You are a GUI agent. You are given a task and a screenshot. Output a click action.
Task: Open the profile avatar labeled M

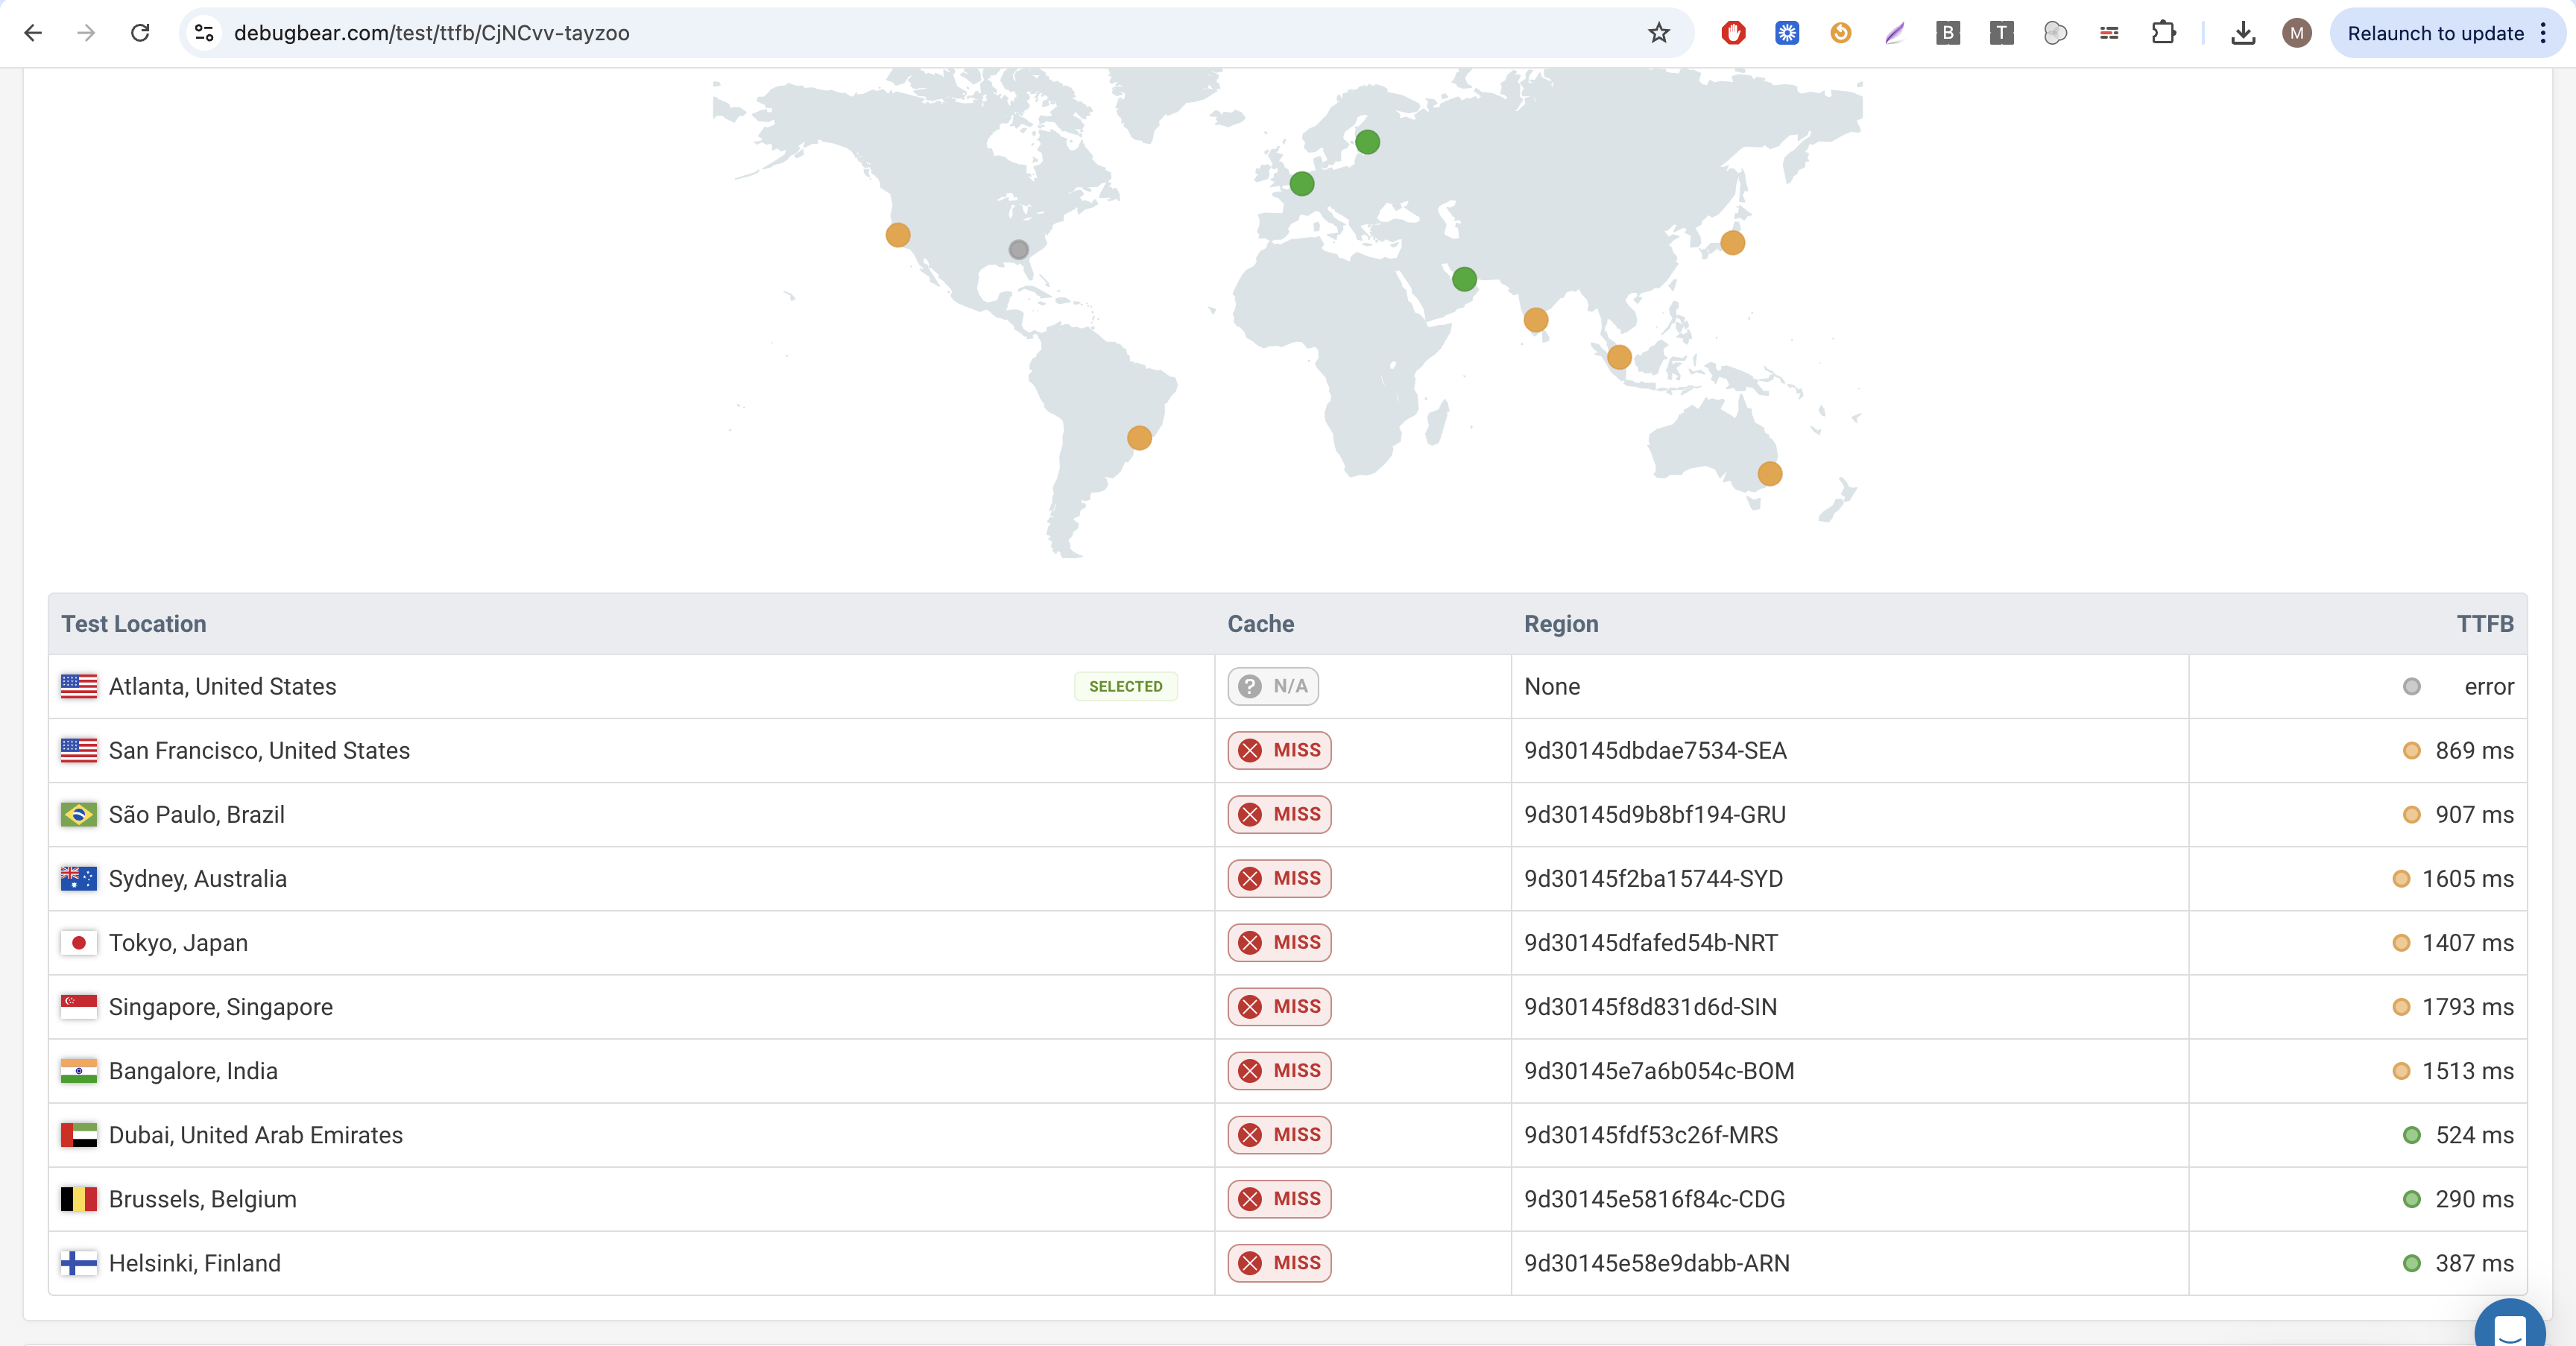tap(2296, 33)
